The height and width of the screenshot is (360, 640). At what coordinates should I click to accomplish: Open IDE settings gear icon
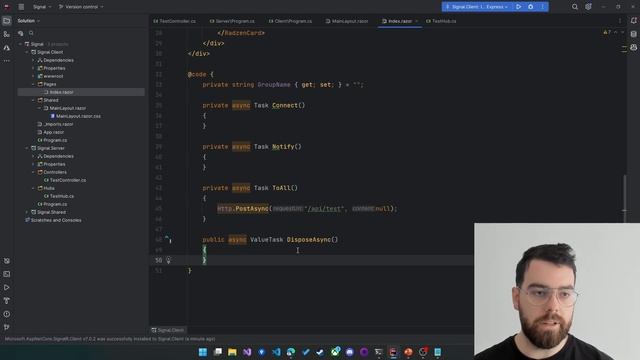(x=588, y=7)
